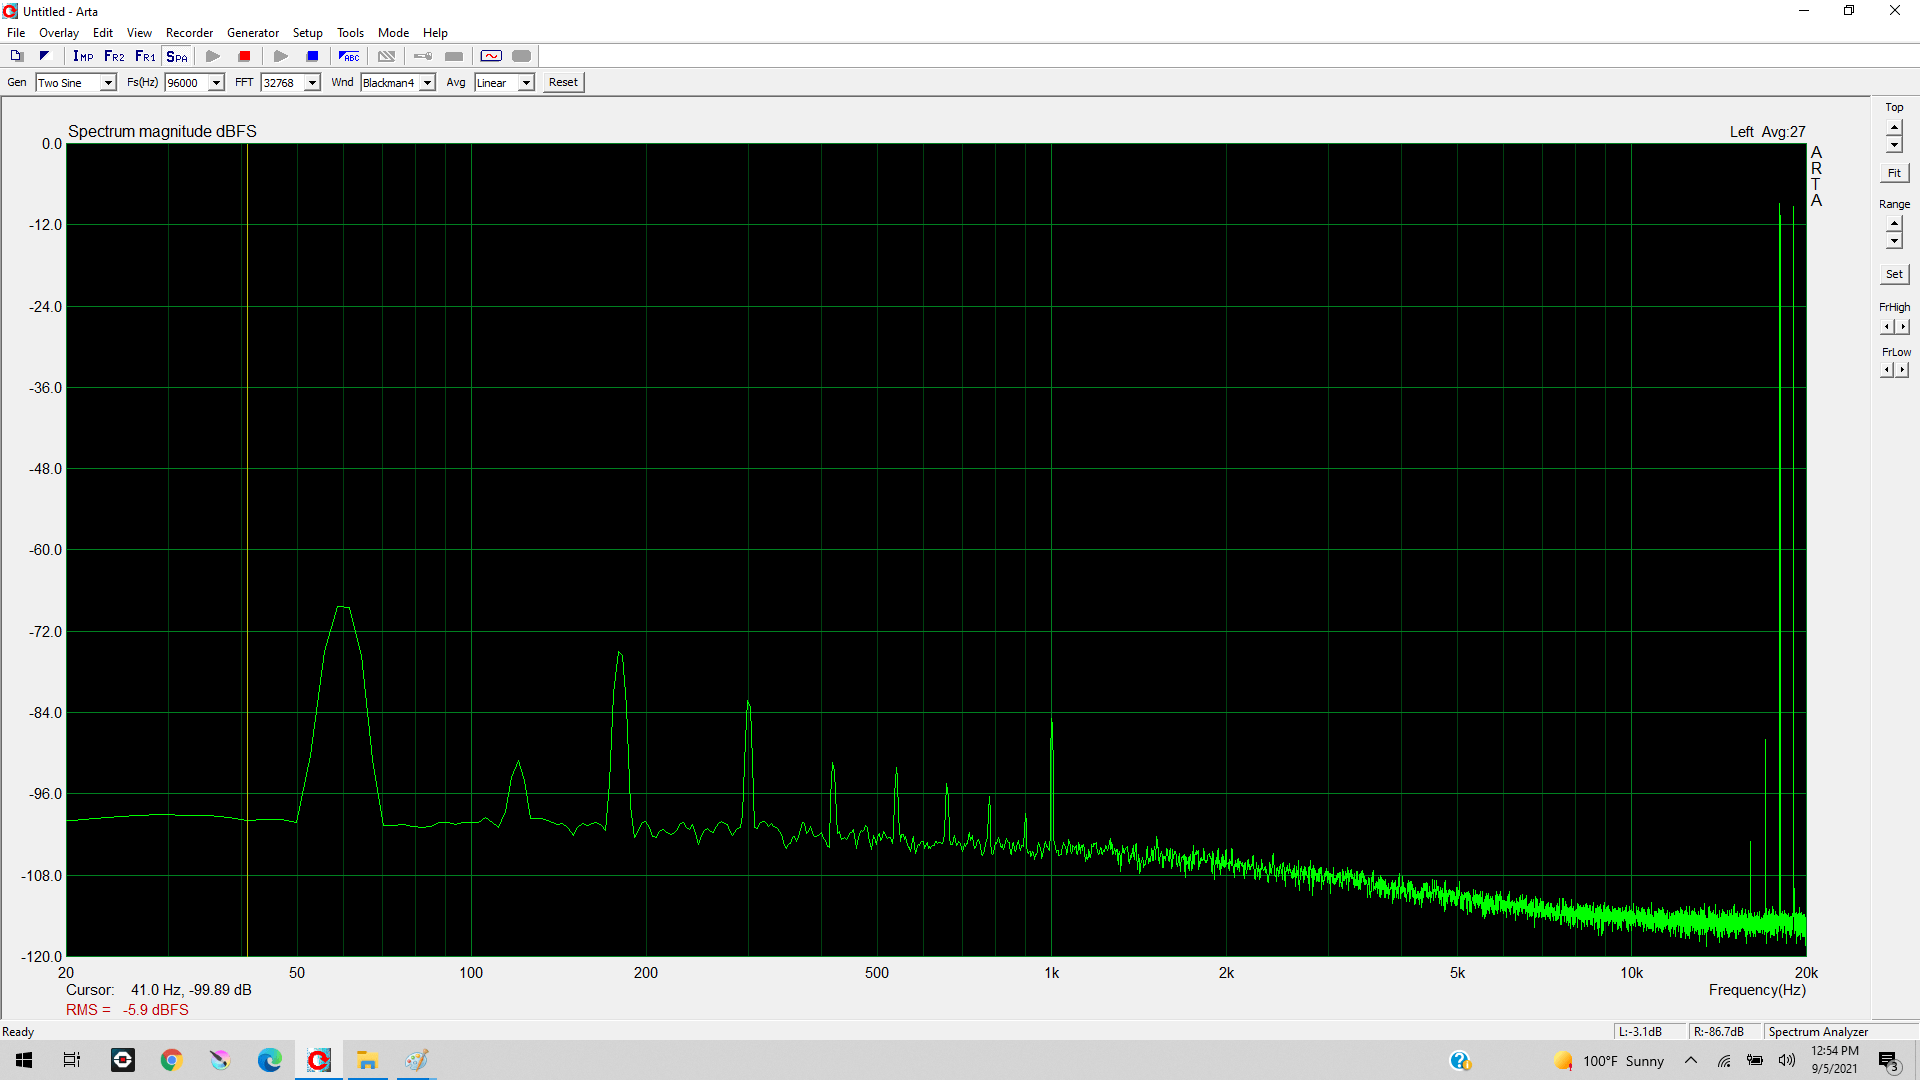Open the Mode menu

[393, 33]
